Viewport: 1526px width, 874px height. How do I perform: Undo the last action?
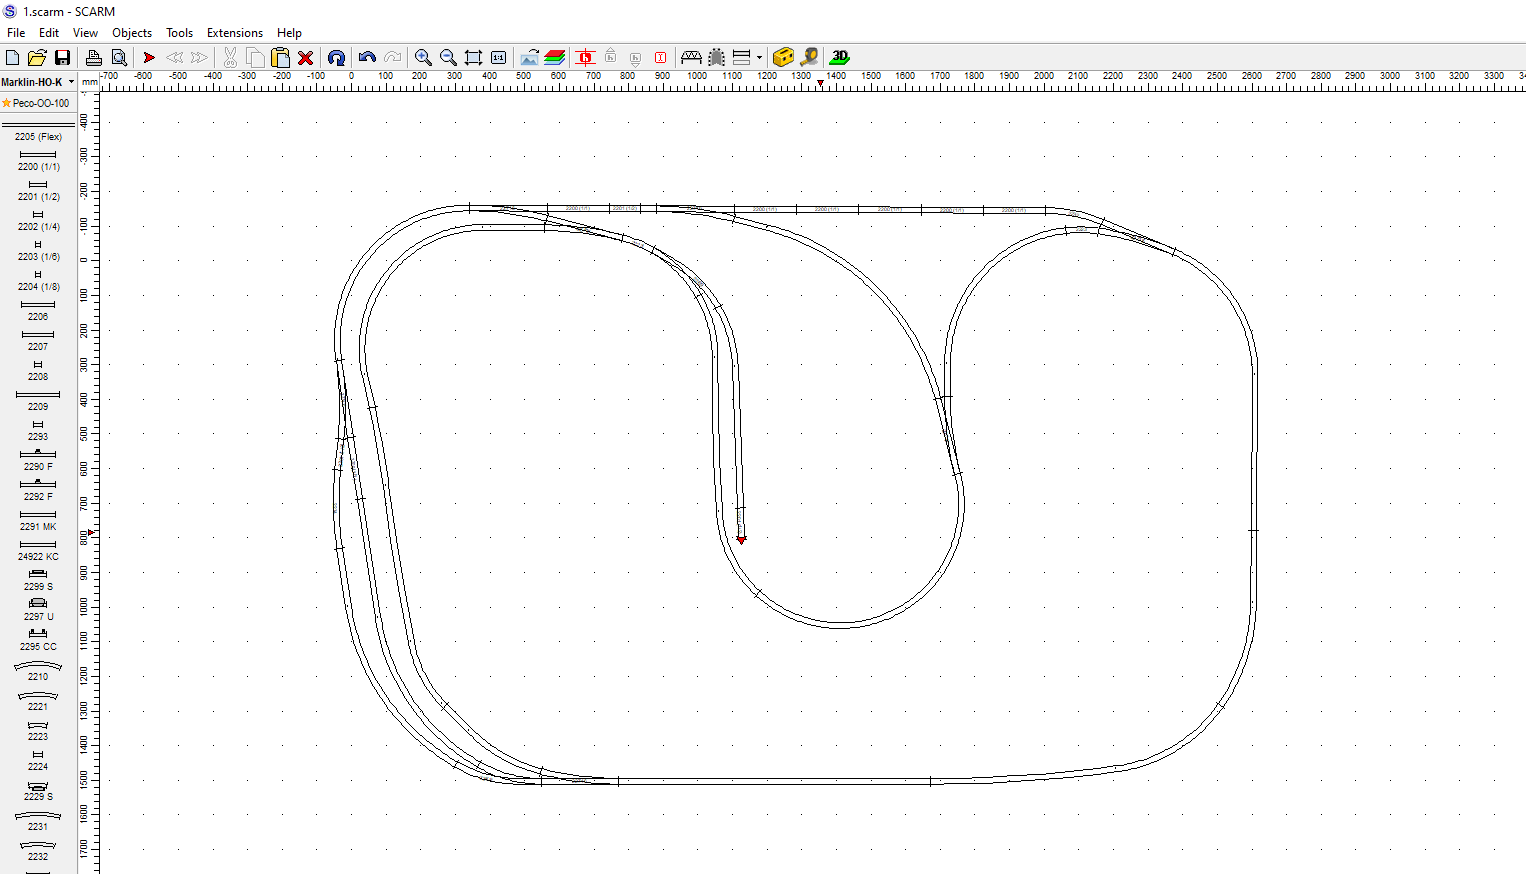coord(367,58)
